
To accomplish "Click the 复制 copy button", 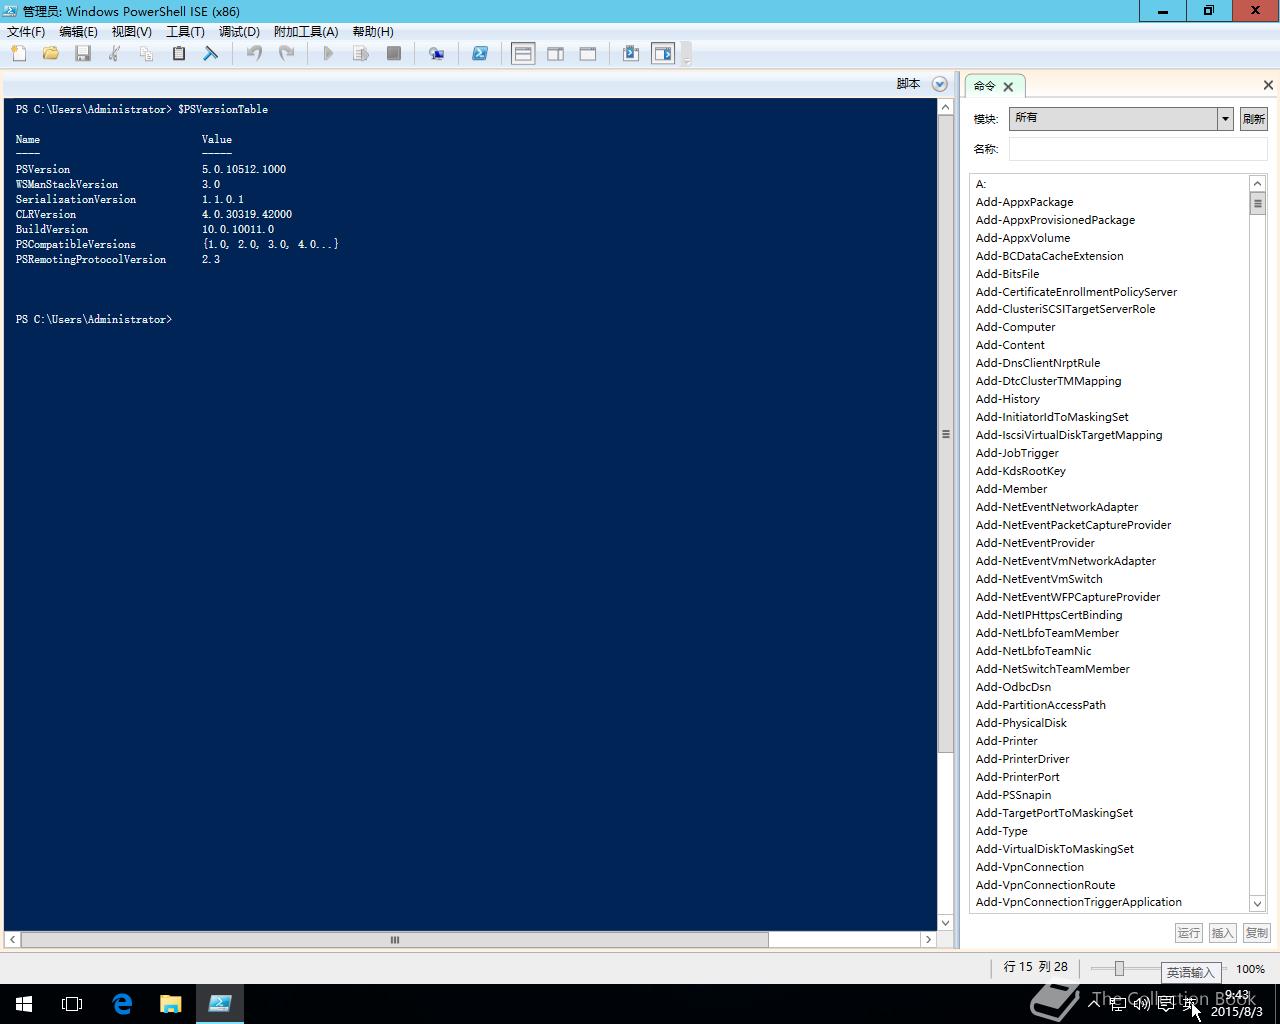I will [1257, 933].
